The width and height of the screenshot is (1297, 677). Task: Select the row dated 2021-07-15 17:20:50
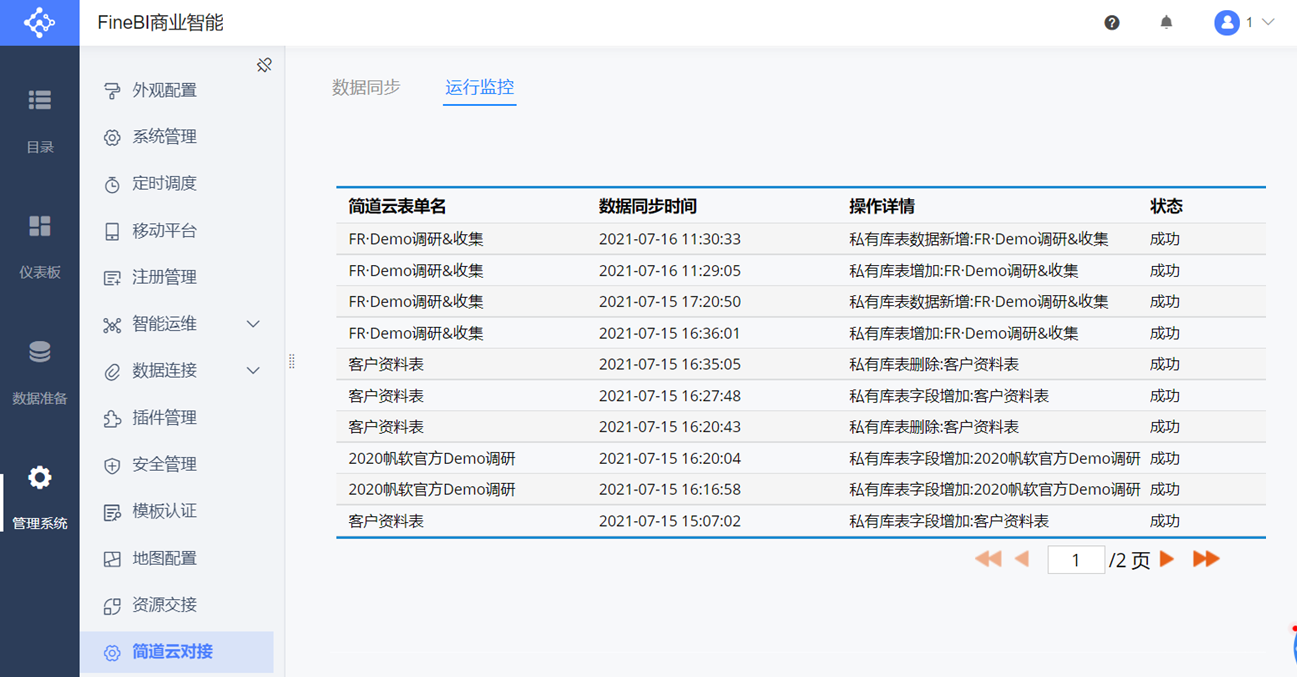click(x=801, y=301)
